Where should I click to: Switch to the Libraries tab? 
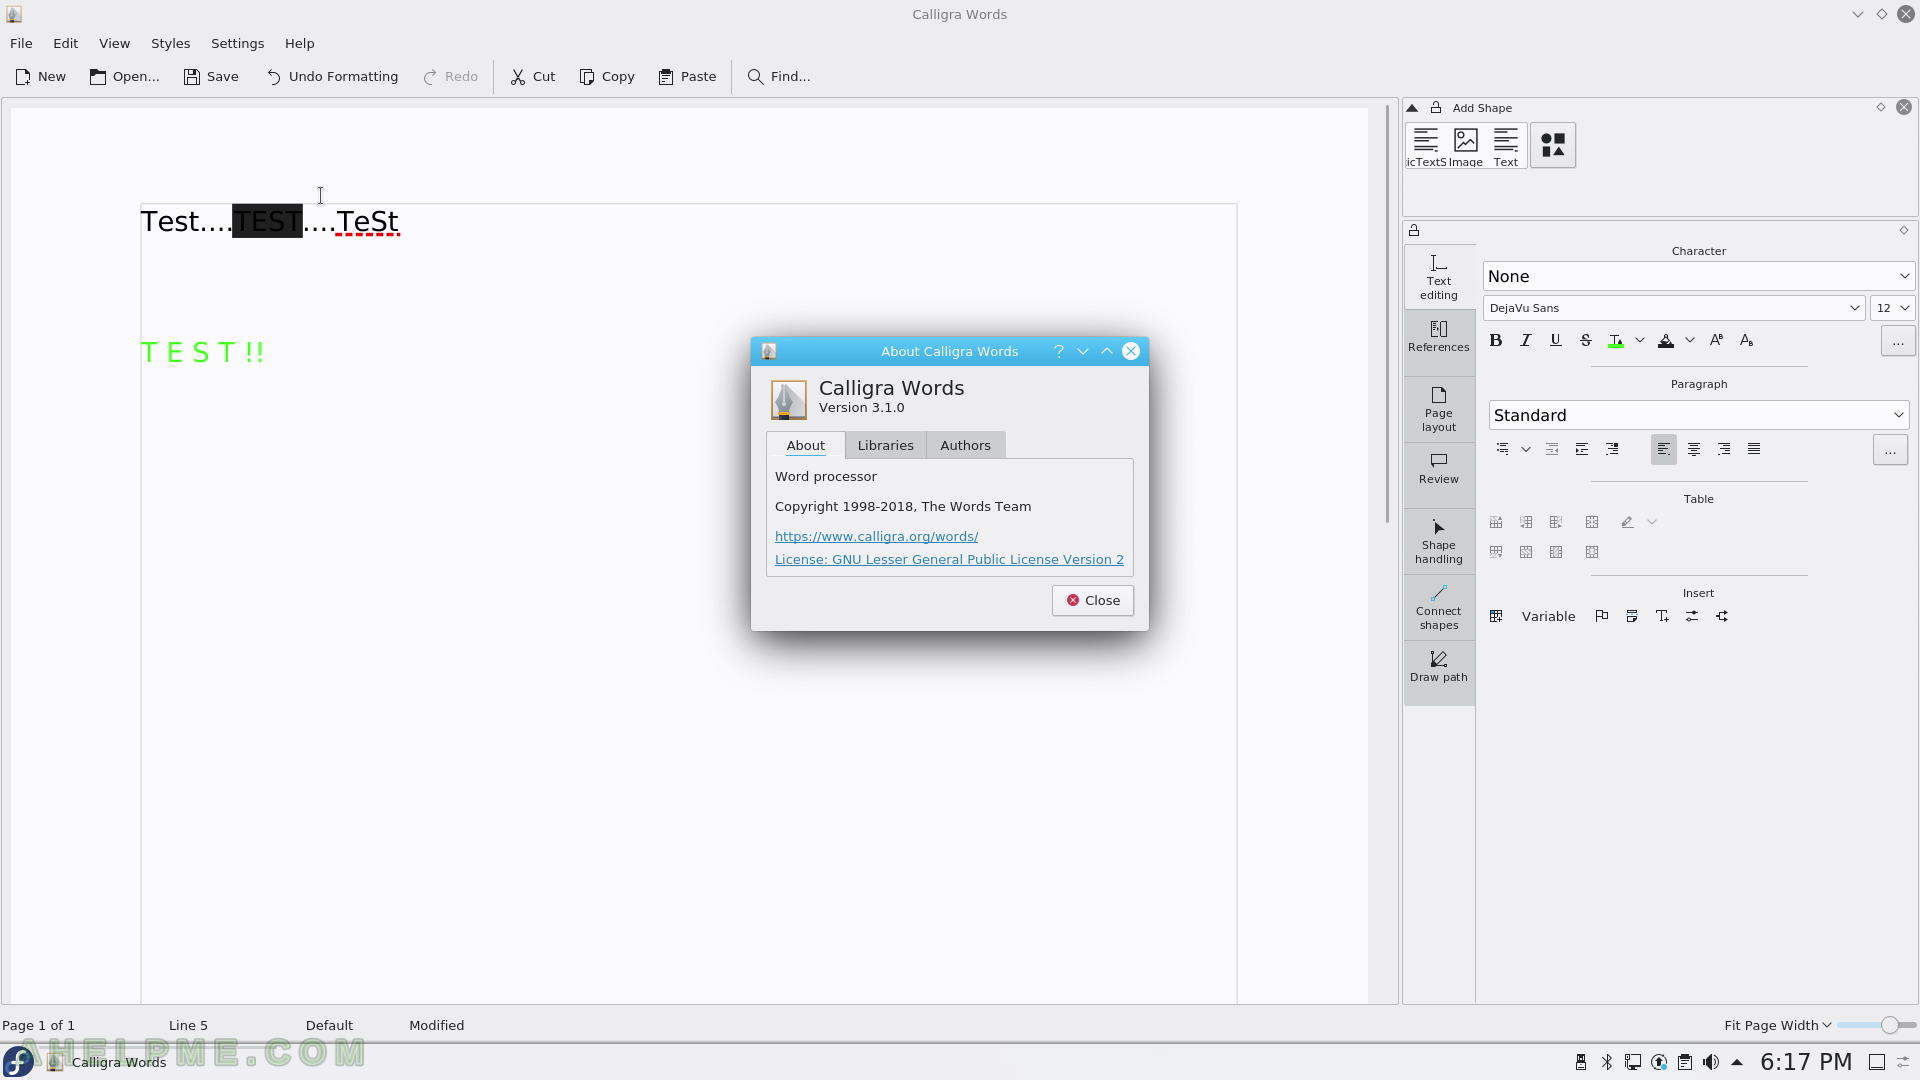click(x=885, y=445)
